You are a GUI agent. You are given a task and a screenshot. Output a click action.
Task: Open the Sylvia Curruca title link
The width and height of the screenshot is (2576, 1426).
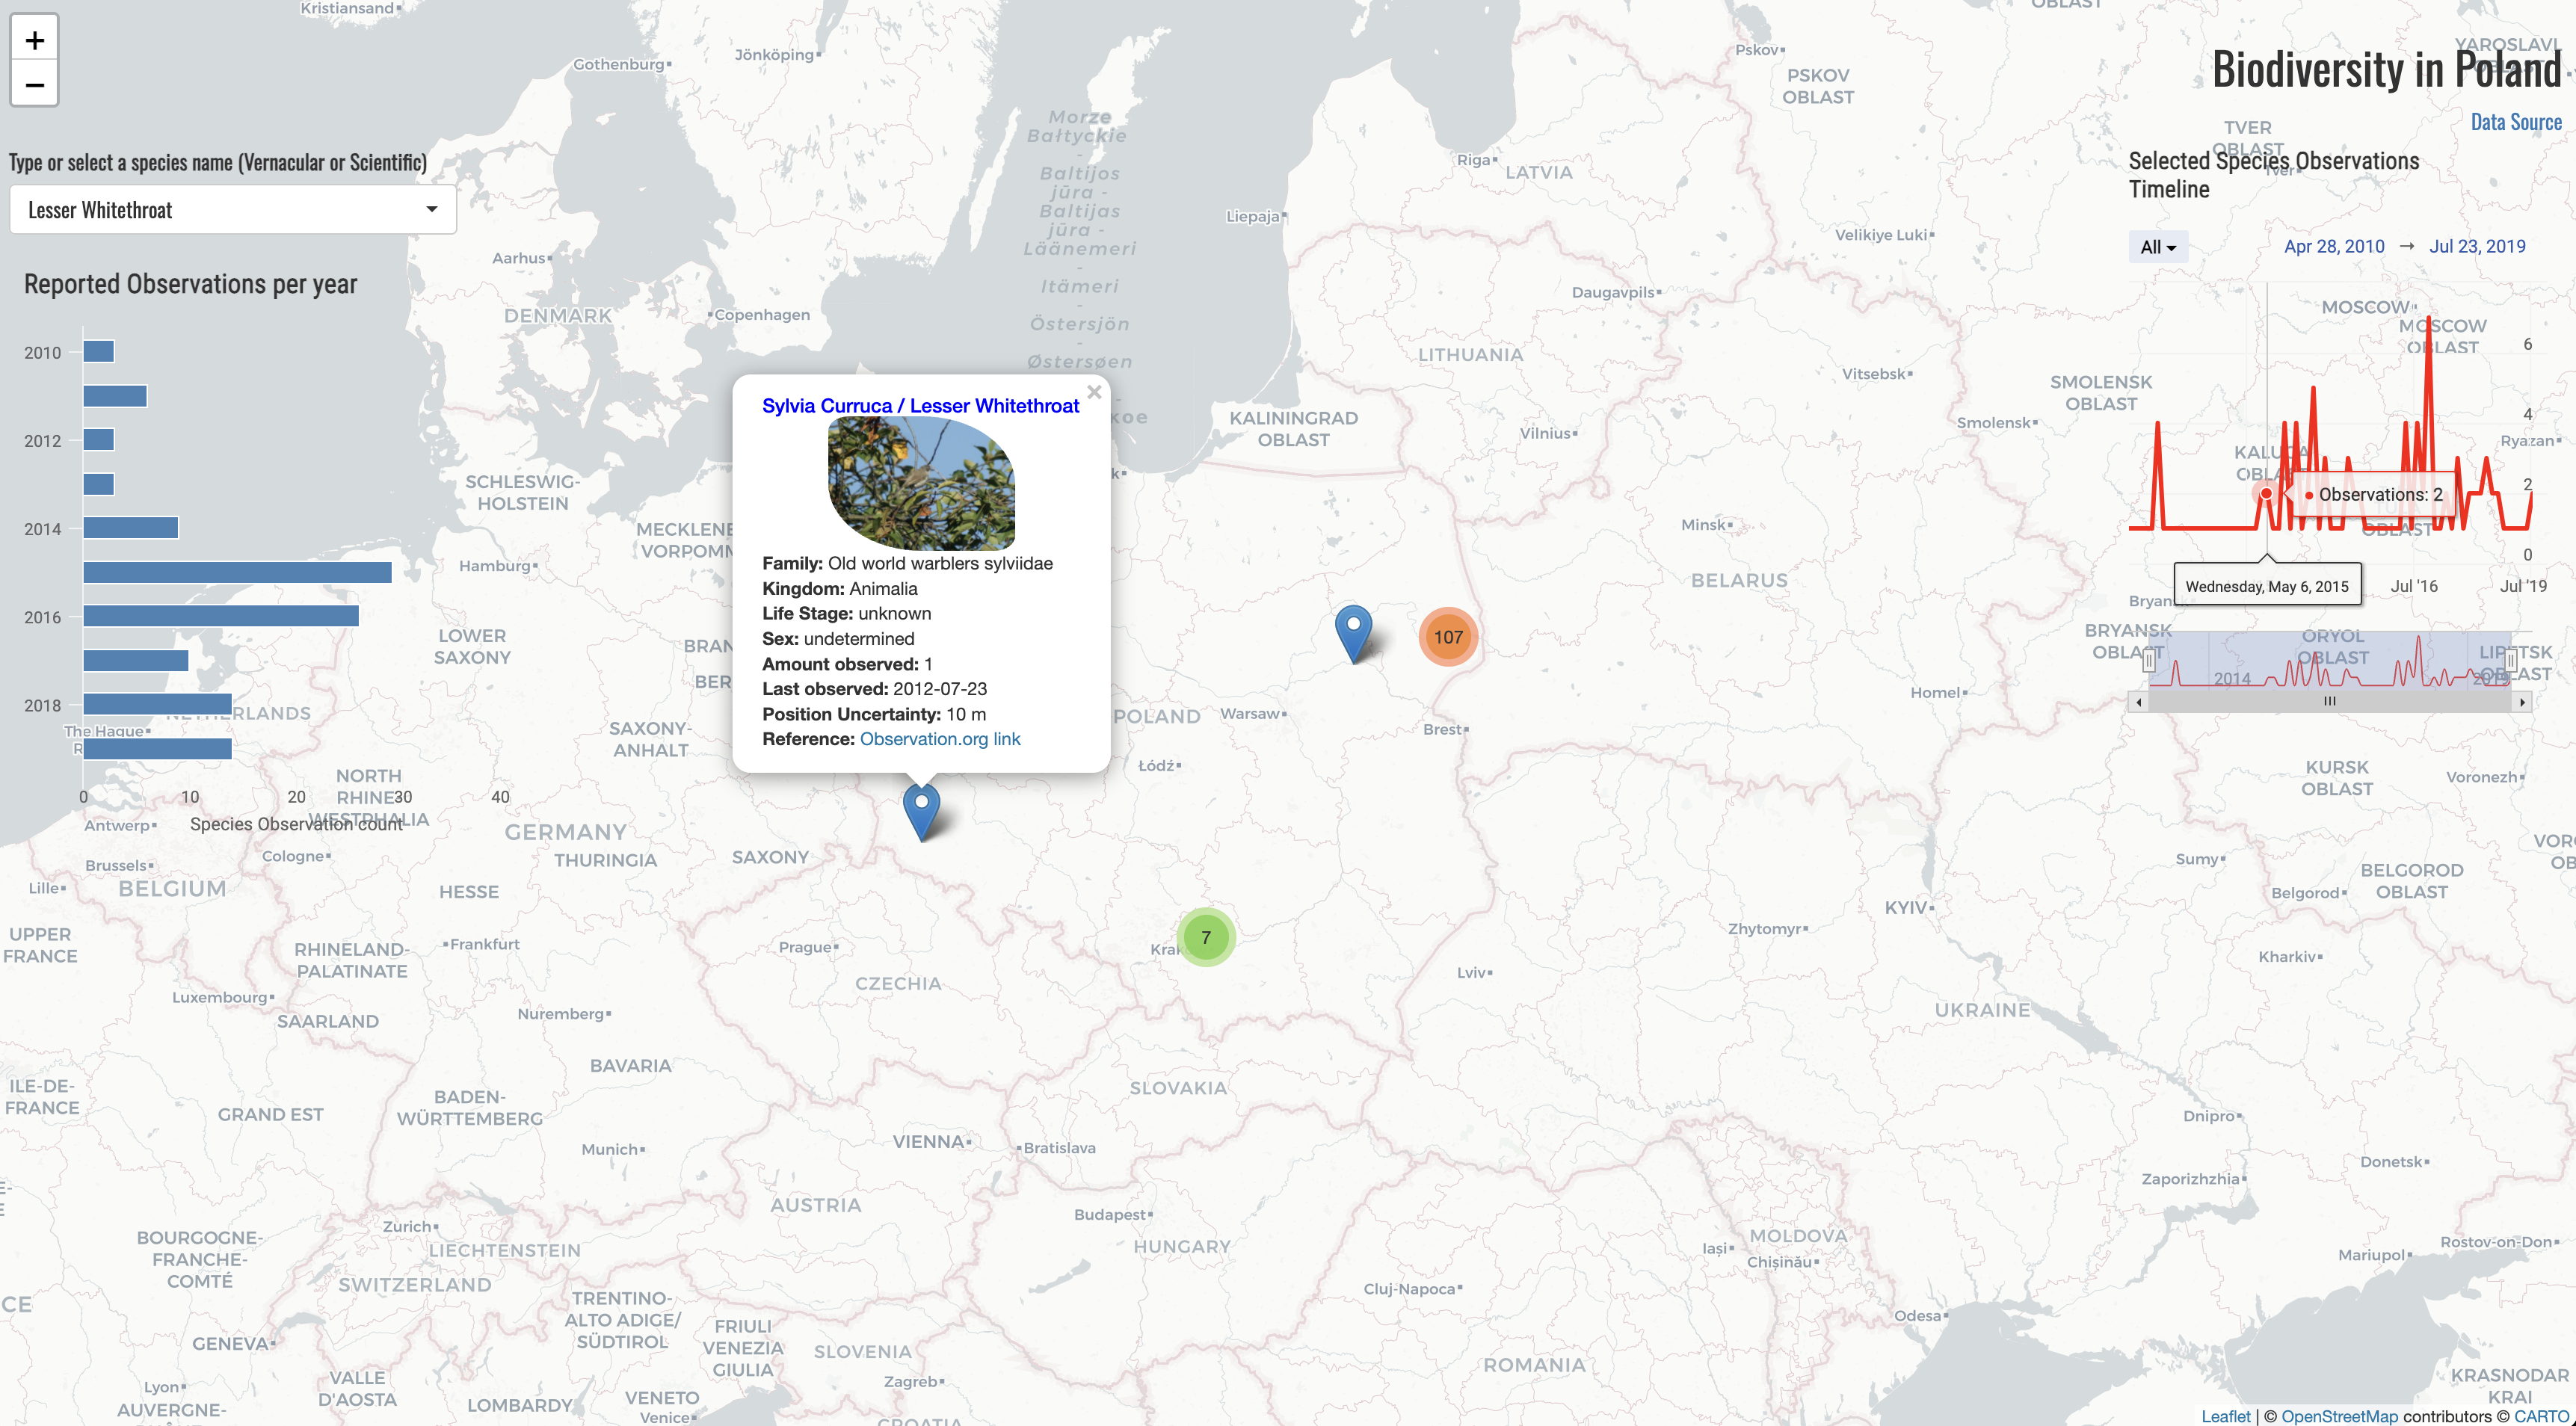tap(920, 406)
